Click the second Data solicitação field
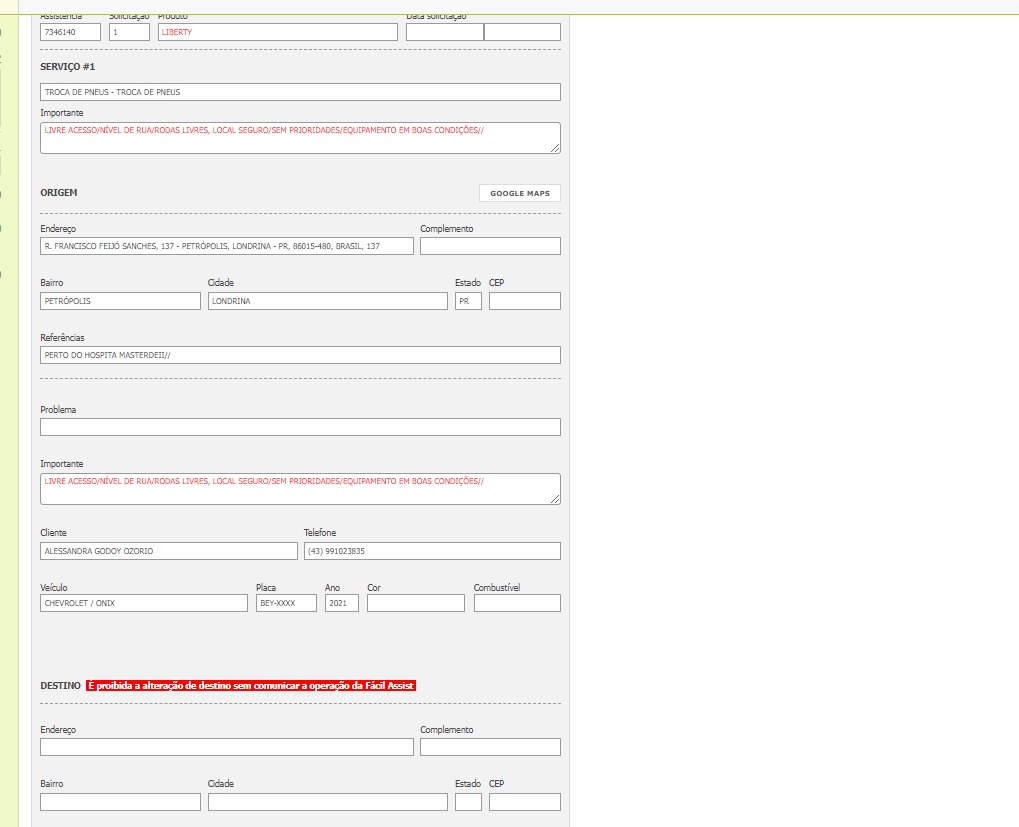This screenshot has width=1019, height=827. pos(522,32)
